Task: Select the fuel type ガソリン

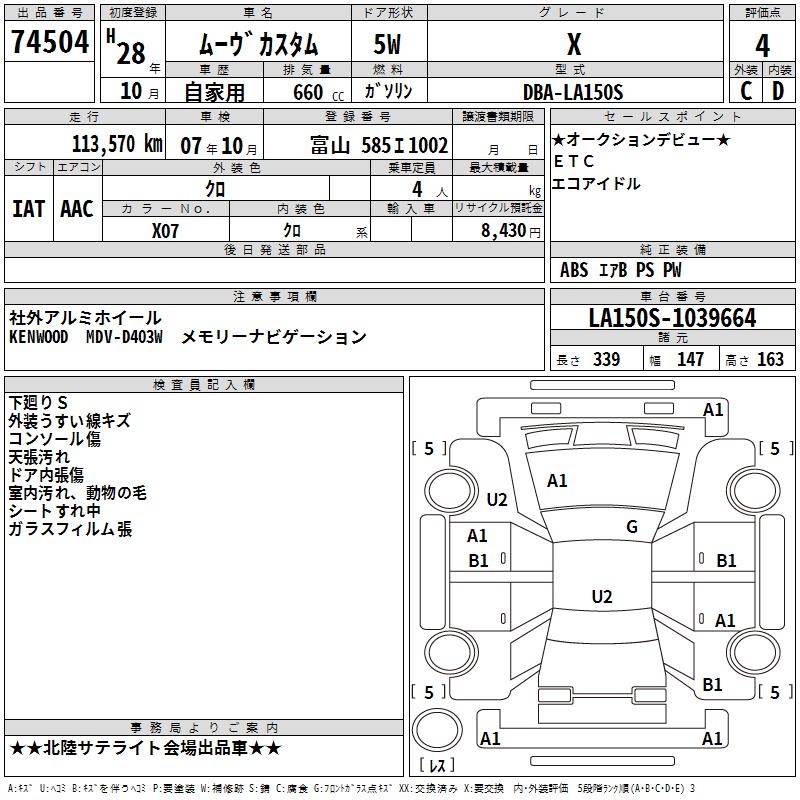Action: 388,91
